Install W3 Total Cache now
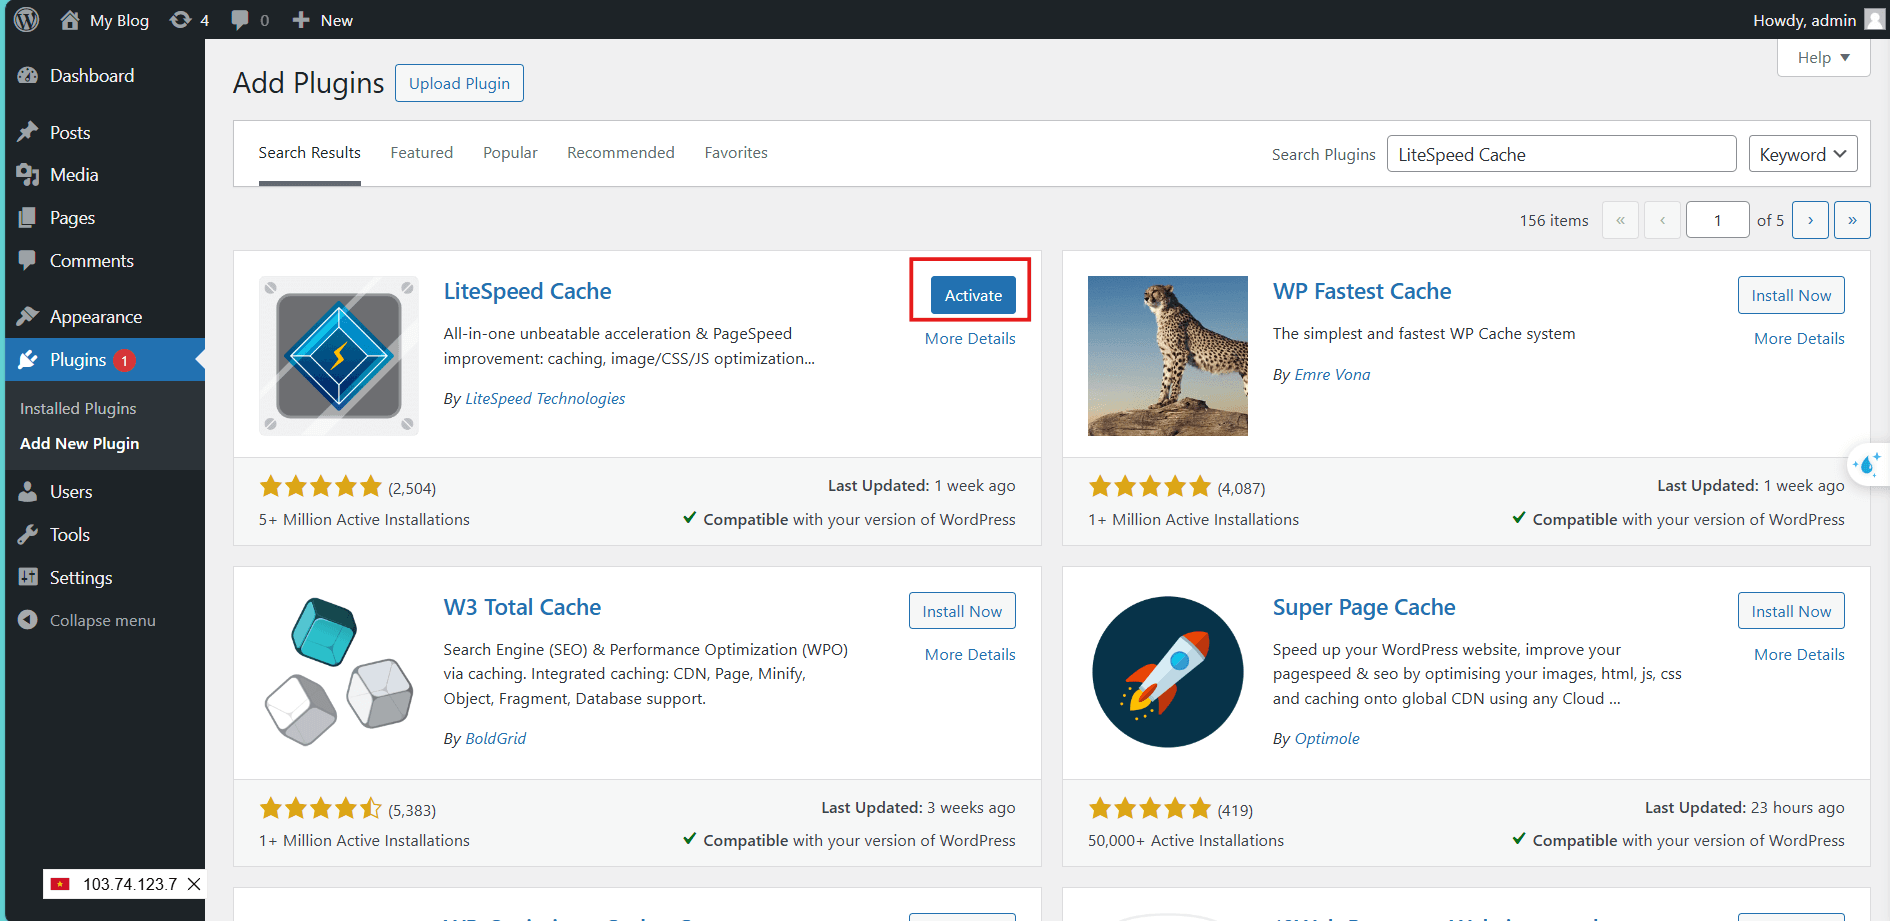The width and height of the screenshot is (1890, 921). pos(962,611)
